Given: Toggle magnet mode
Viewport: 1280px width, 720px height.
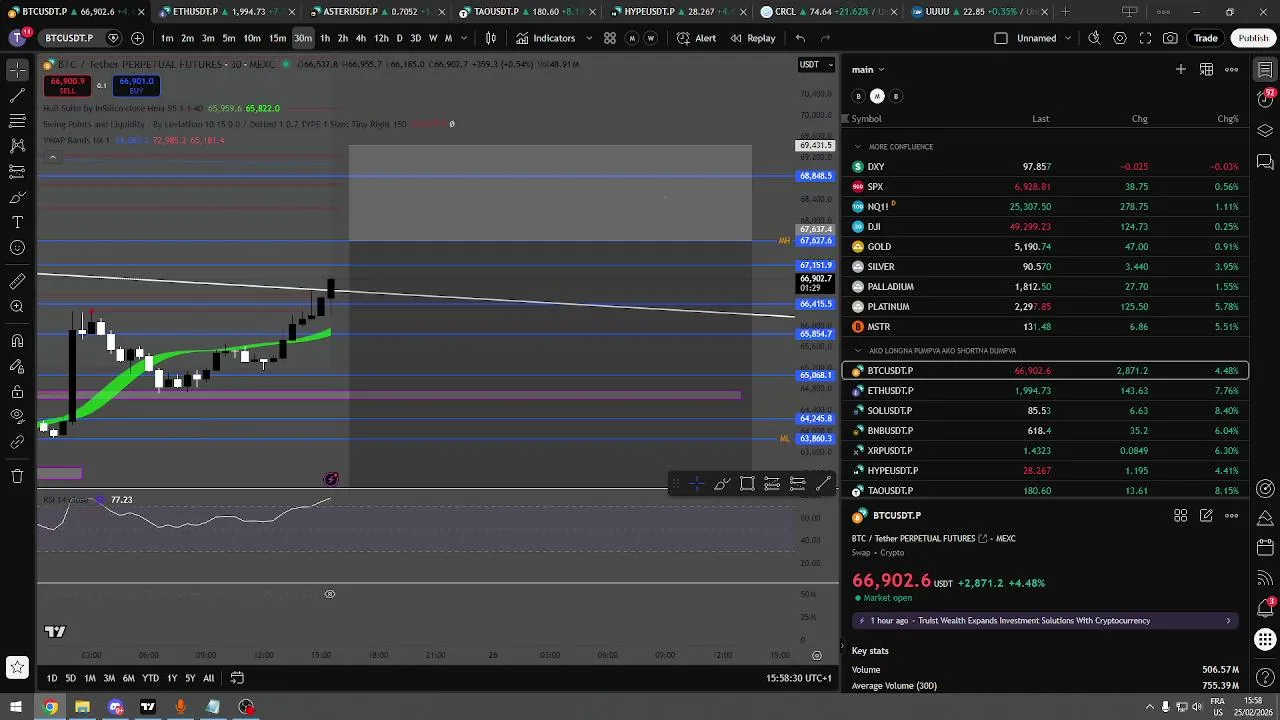Looking at the screenshot, I should click(x=17, y=341).
